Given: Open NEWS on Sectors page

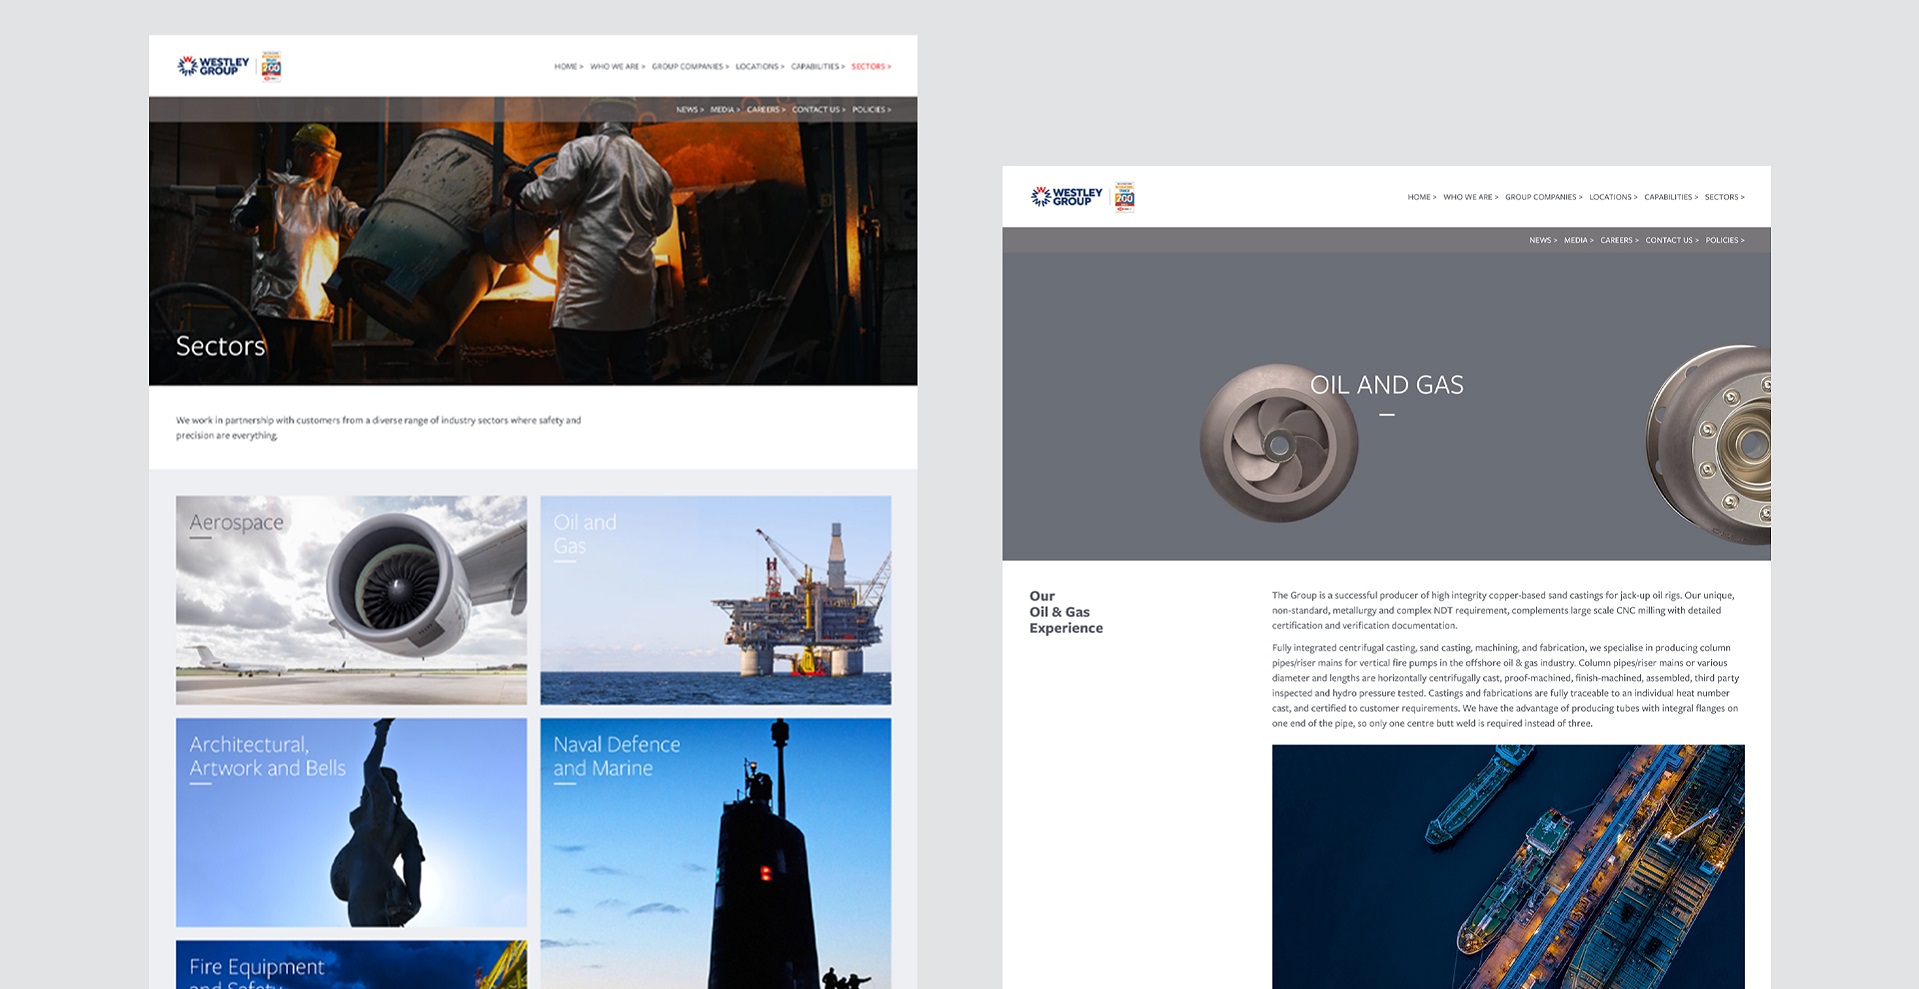Looking at the screenshot, I should tap(690, 110).
